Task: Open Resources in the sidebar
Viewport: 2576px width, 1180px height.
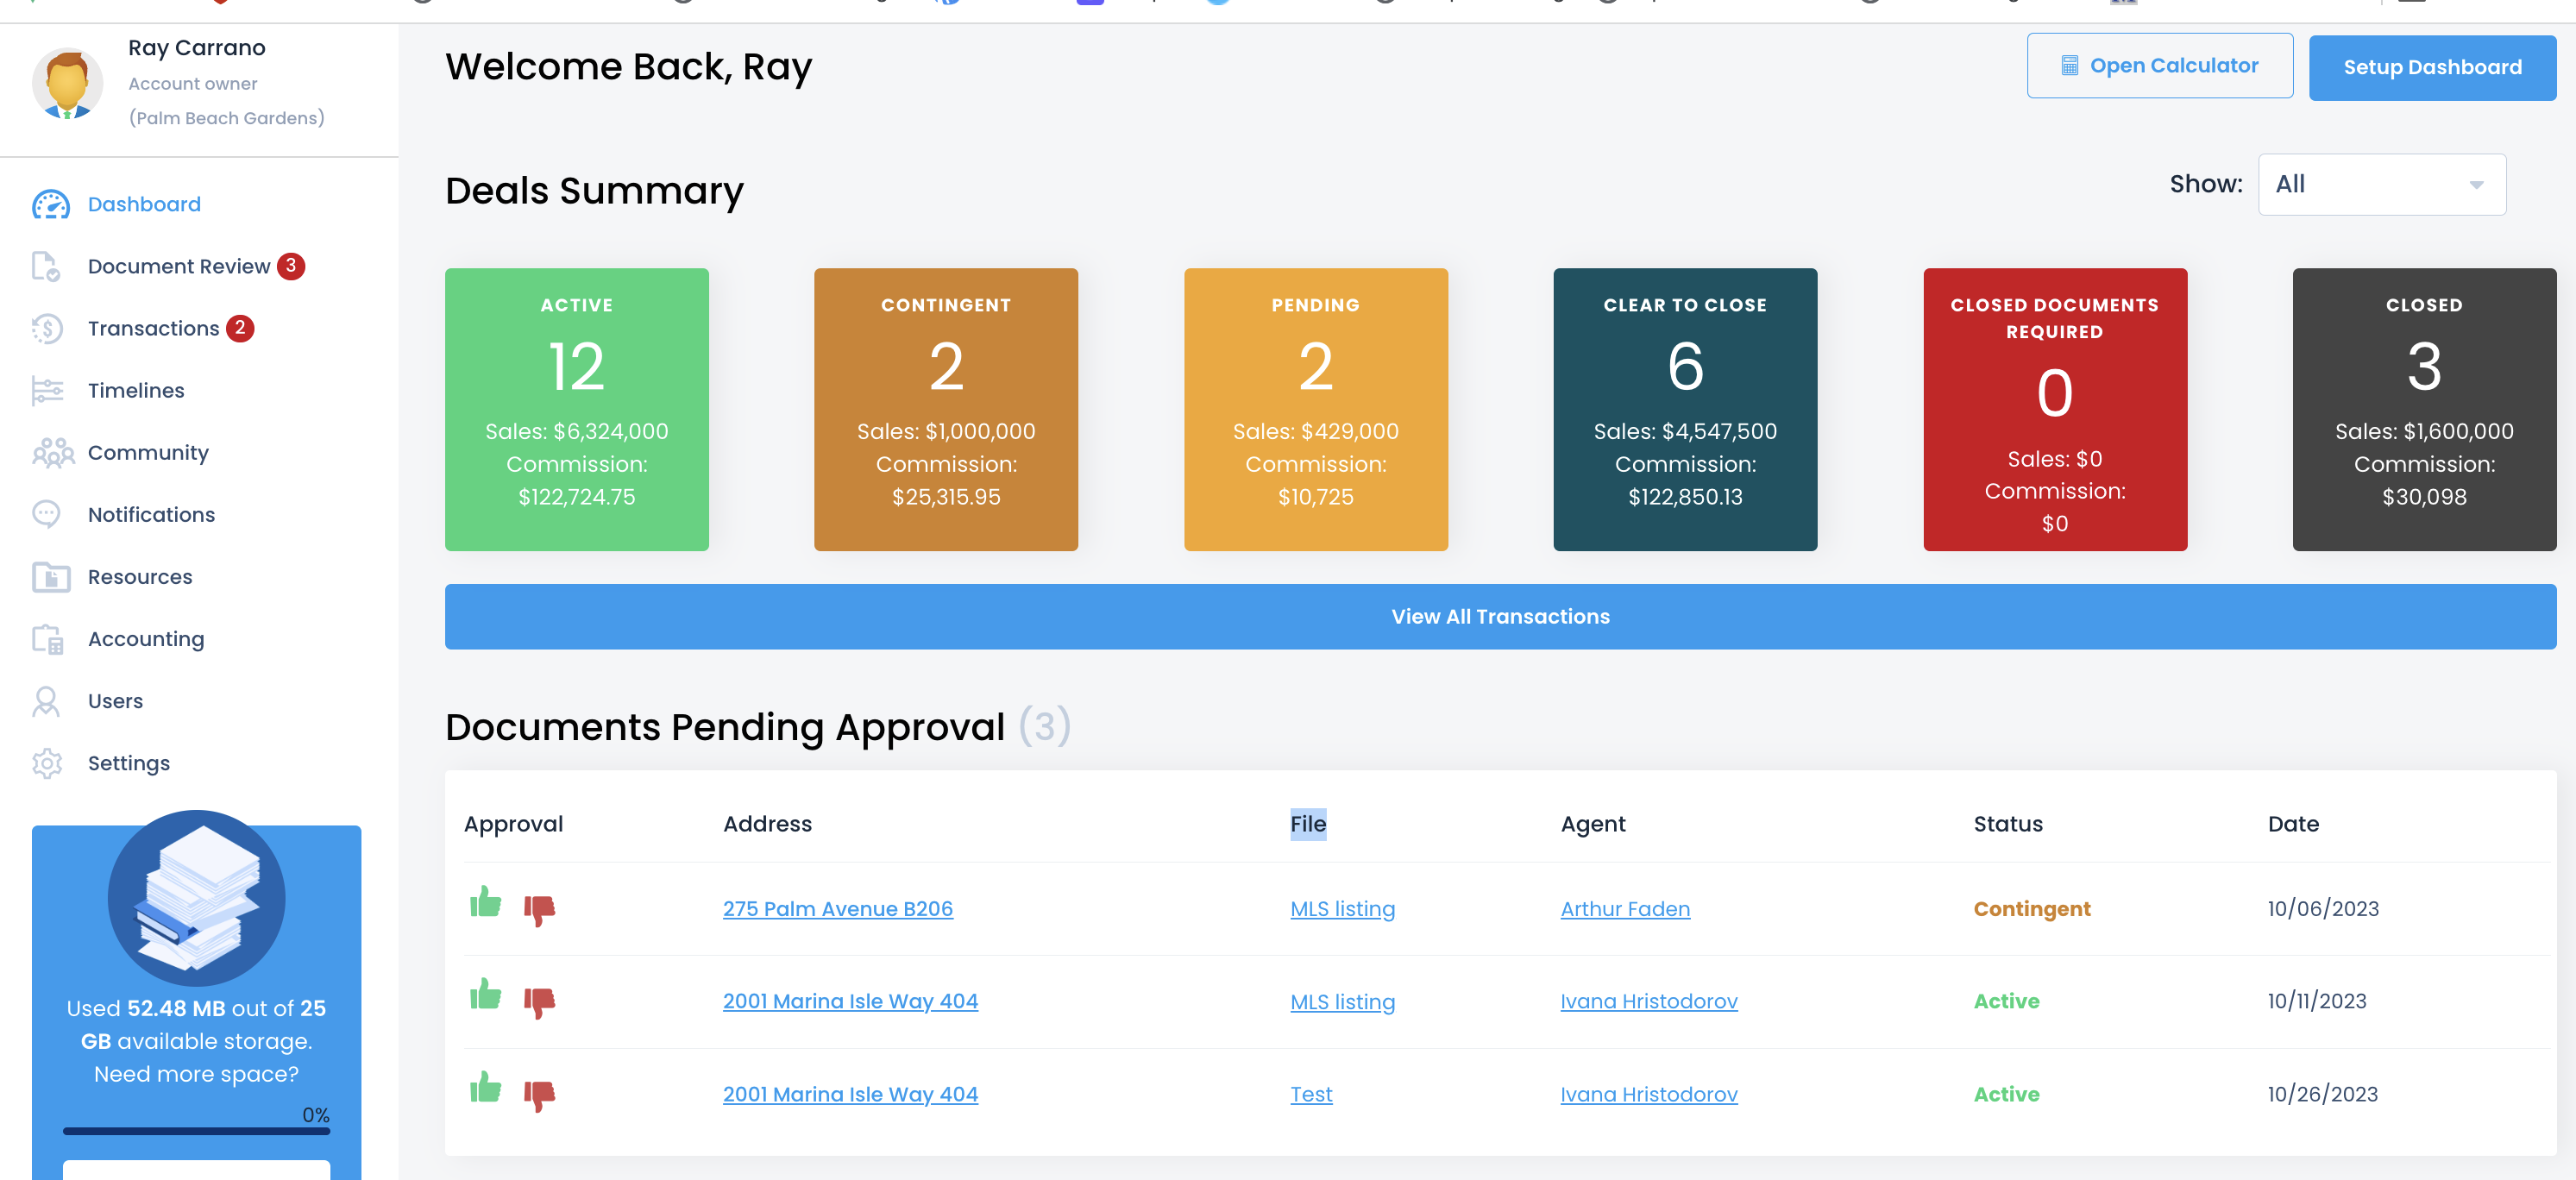Action: [140, 577]
